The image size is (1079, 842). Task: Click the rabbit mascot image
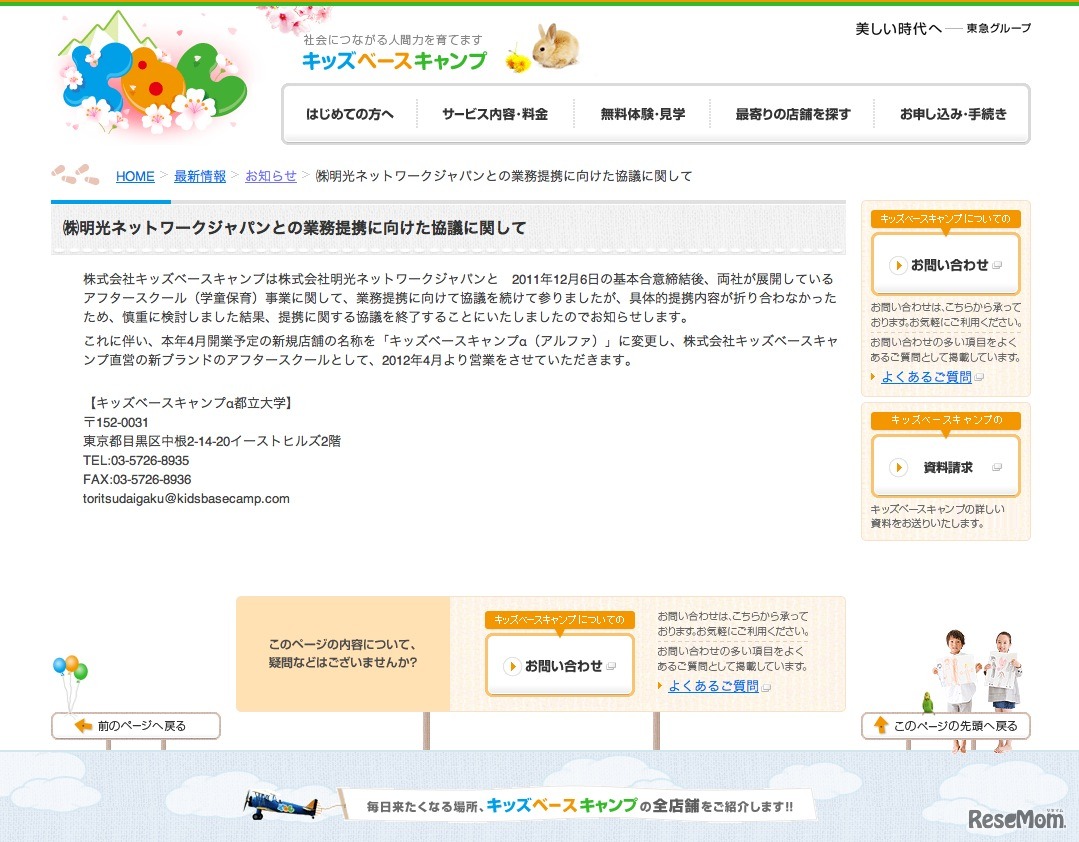pyautogui.click(x=556, y=50)
